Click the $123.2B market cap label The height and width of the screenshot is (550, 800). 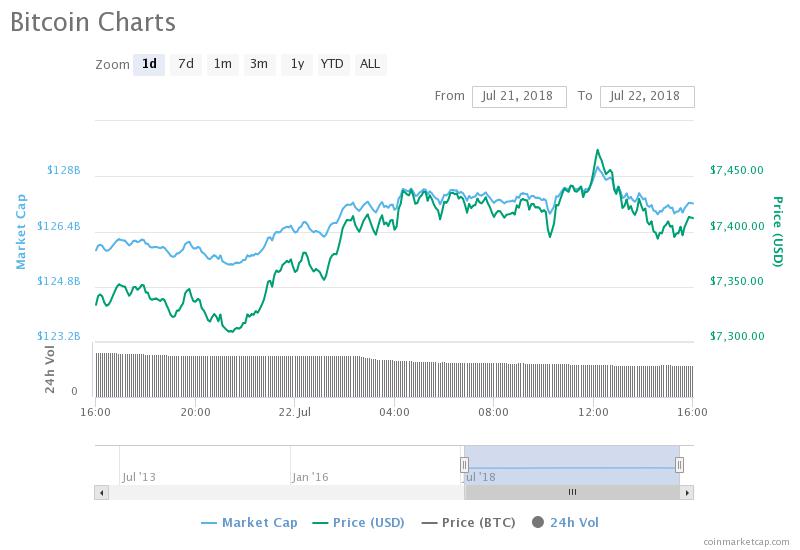[59, 336]
